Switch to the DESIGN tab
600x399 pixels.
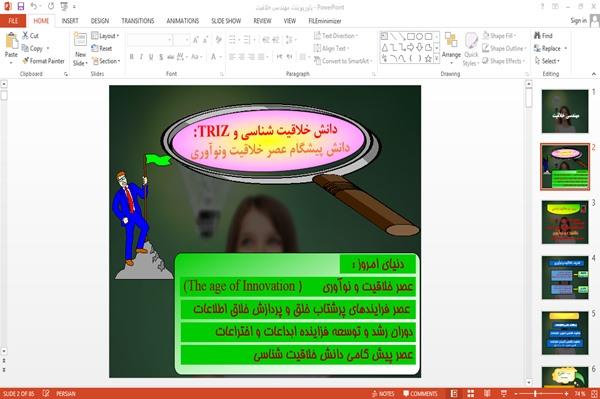[99, 21]
